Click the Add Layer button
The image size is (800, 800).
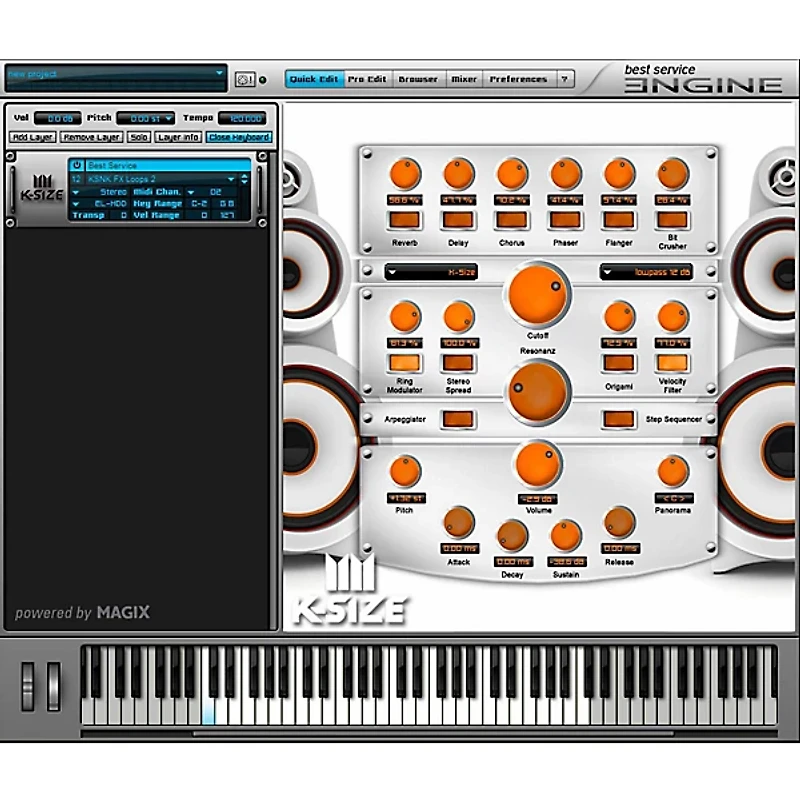(x=33, y=137)
